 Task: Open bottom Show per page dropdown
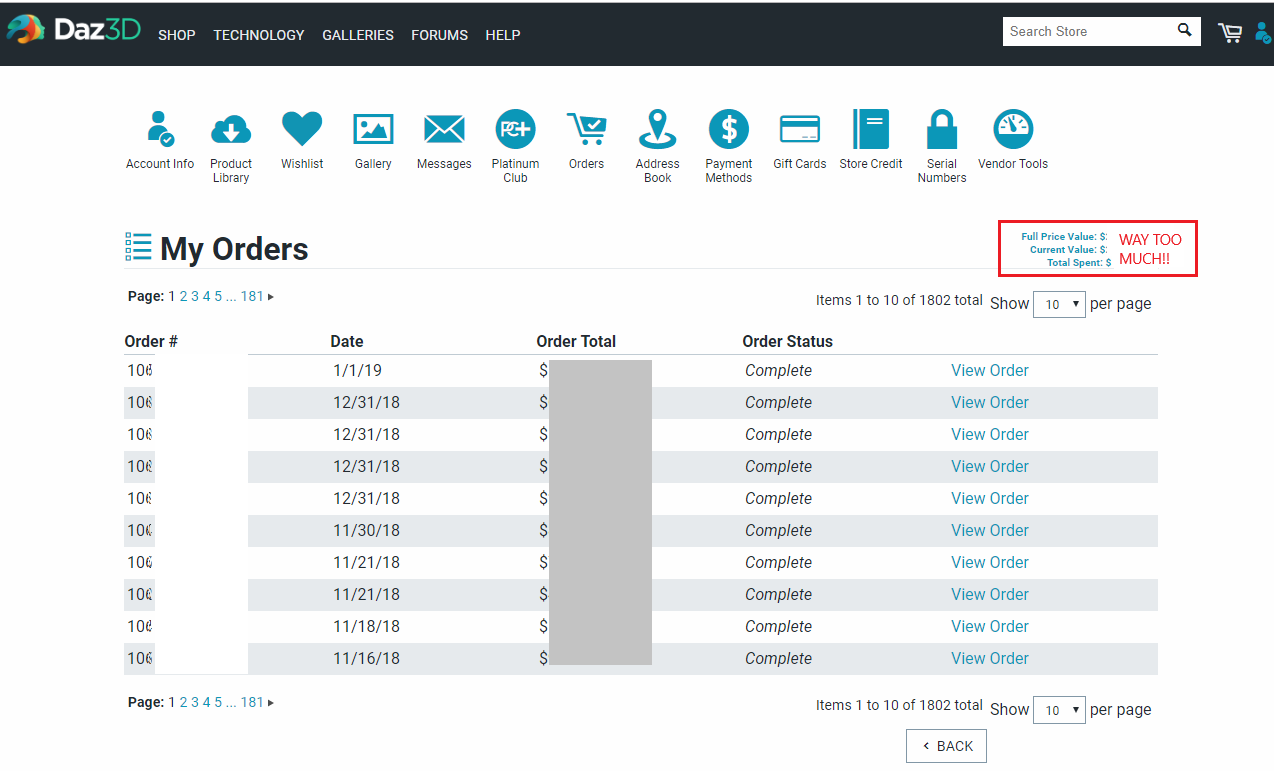click(1059, 710)
